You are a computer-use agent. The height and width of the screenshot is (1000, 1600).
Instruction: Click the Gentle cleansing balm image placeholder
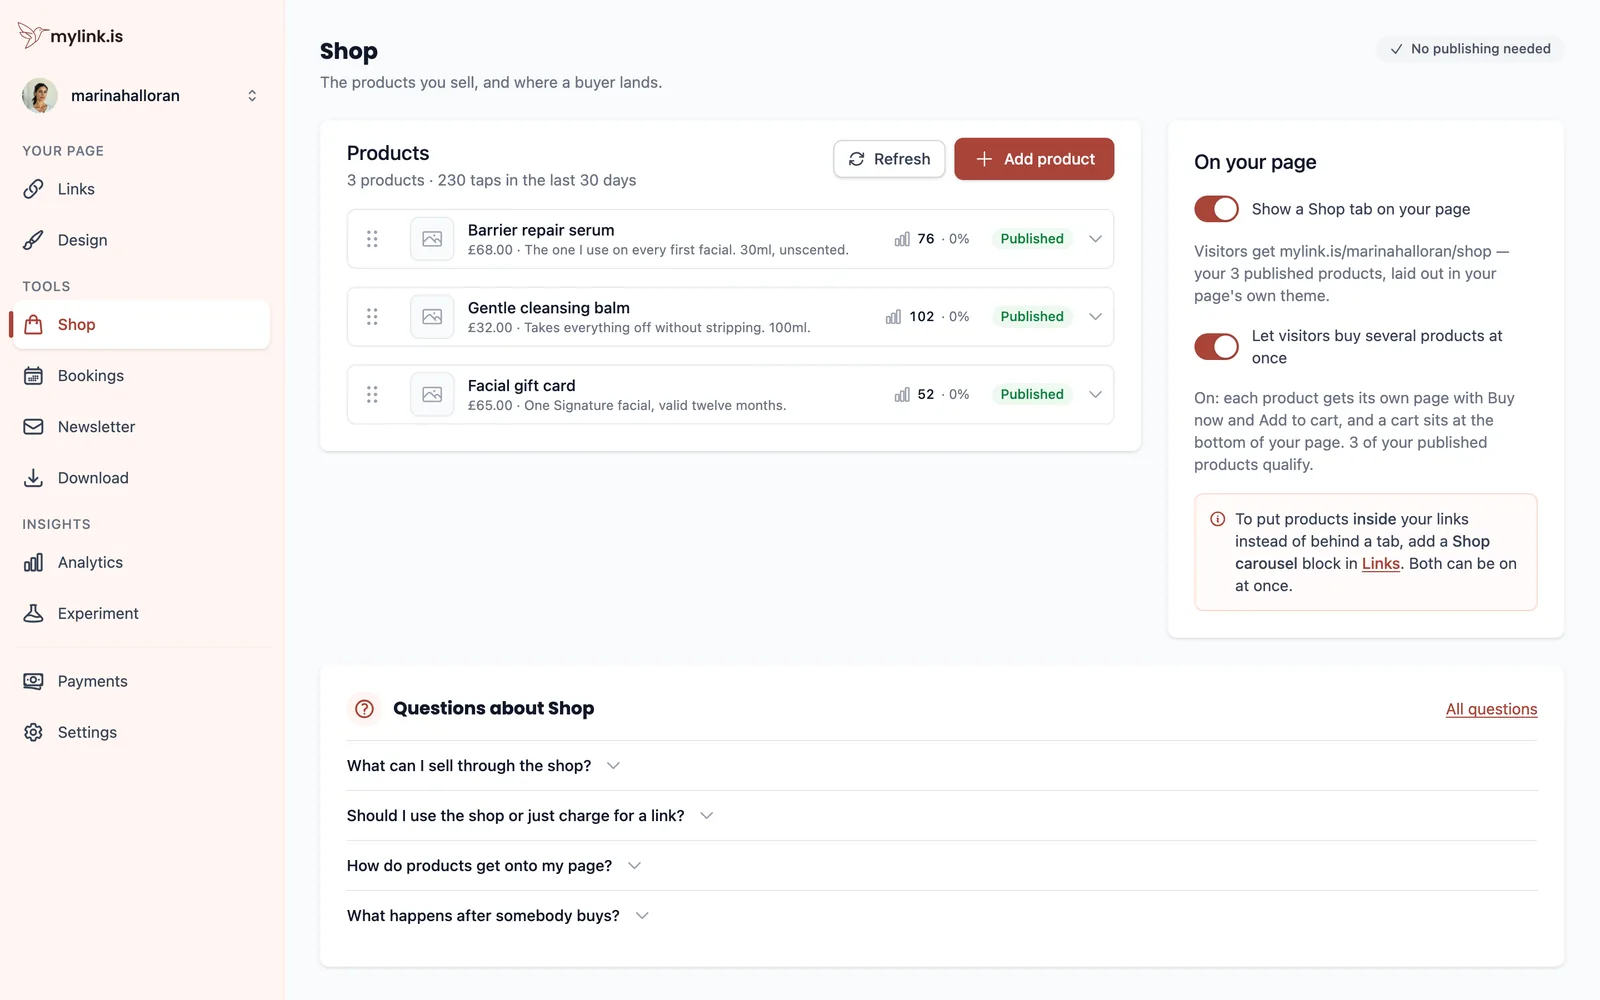click(432, 317)
